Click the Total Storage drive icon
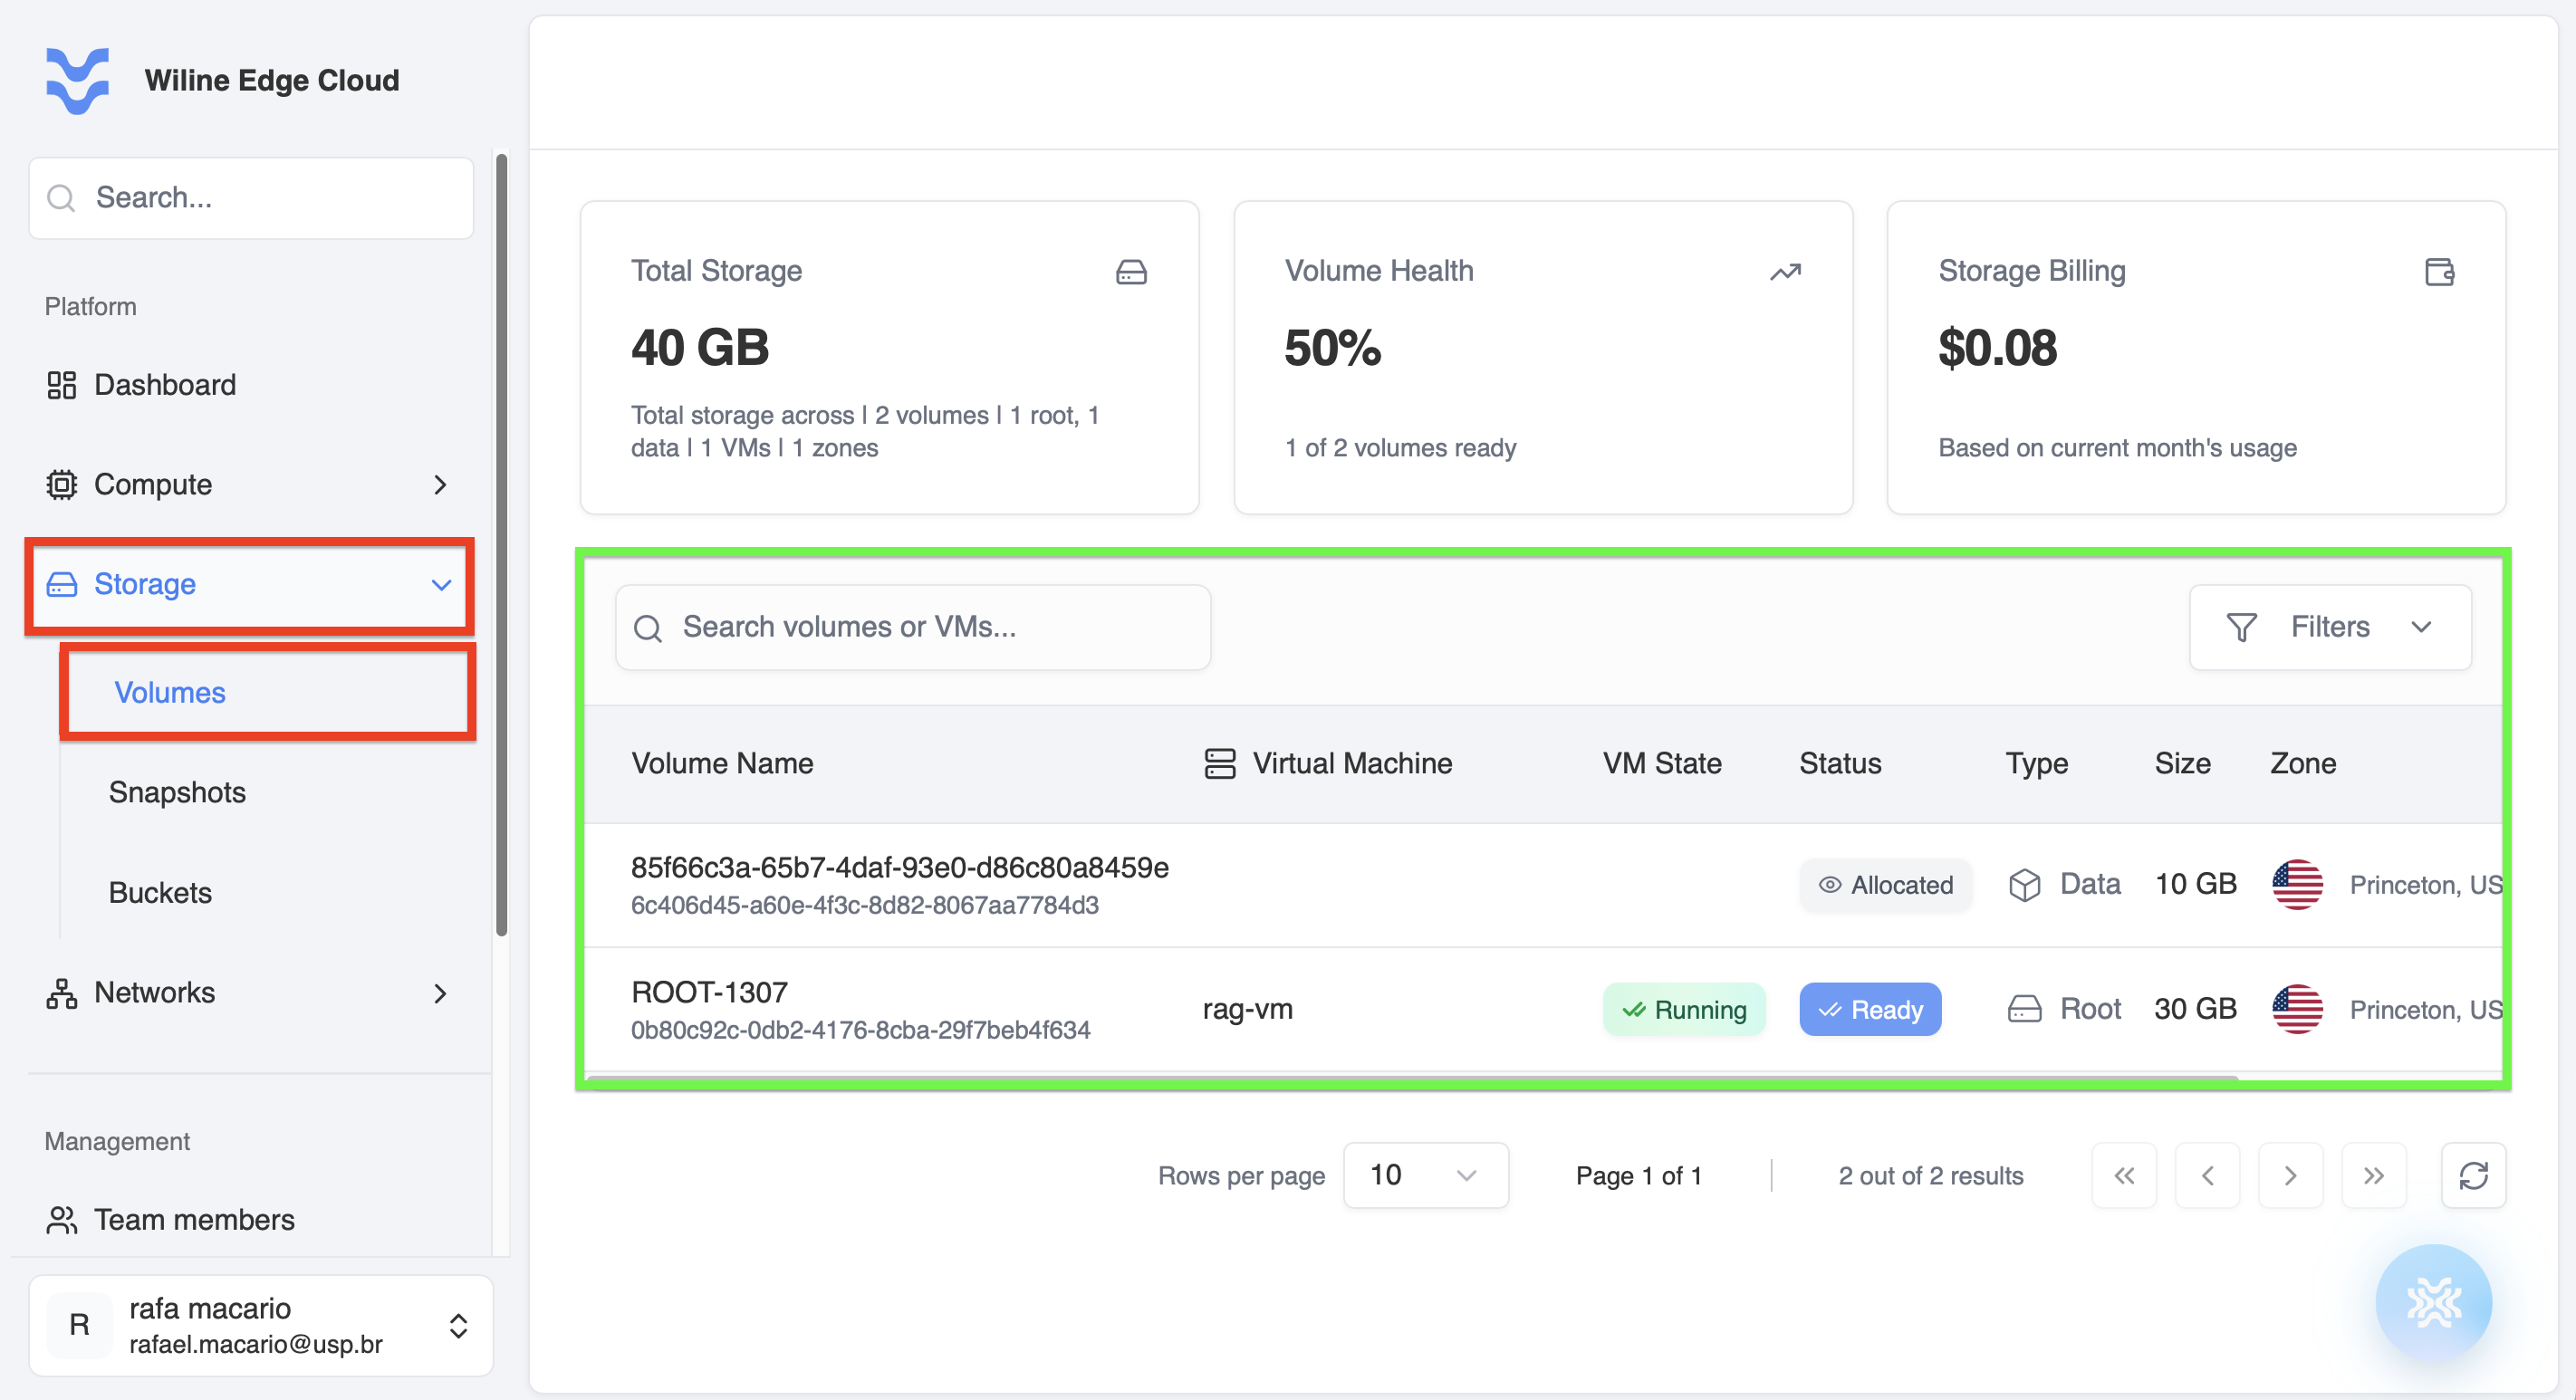The image size is (2576, 1400). 1131,271
